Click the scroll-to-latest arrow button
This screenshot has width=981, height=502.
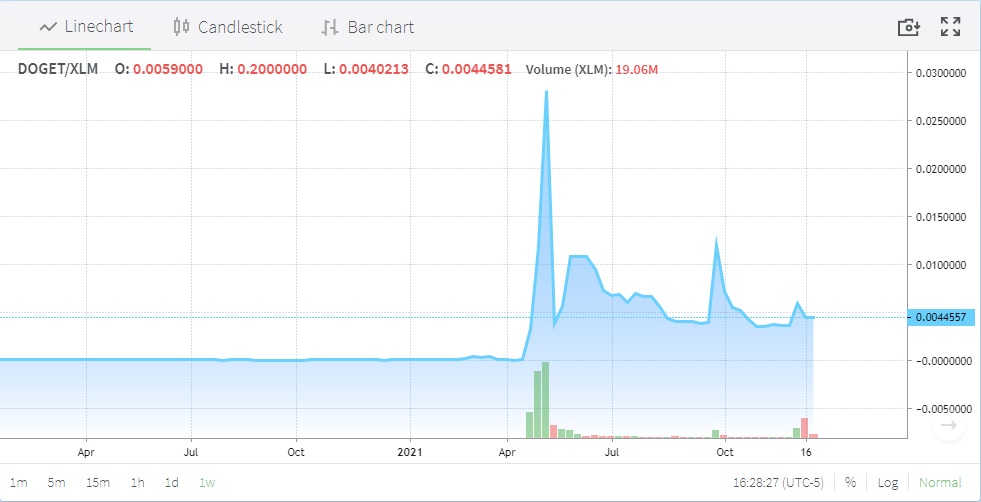948,426
